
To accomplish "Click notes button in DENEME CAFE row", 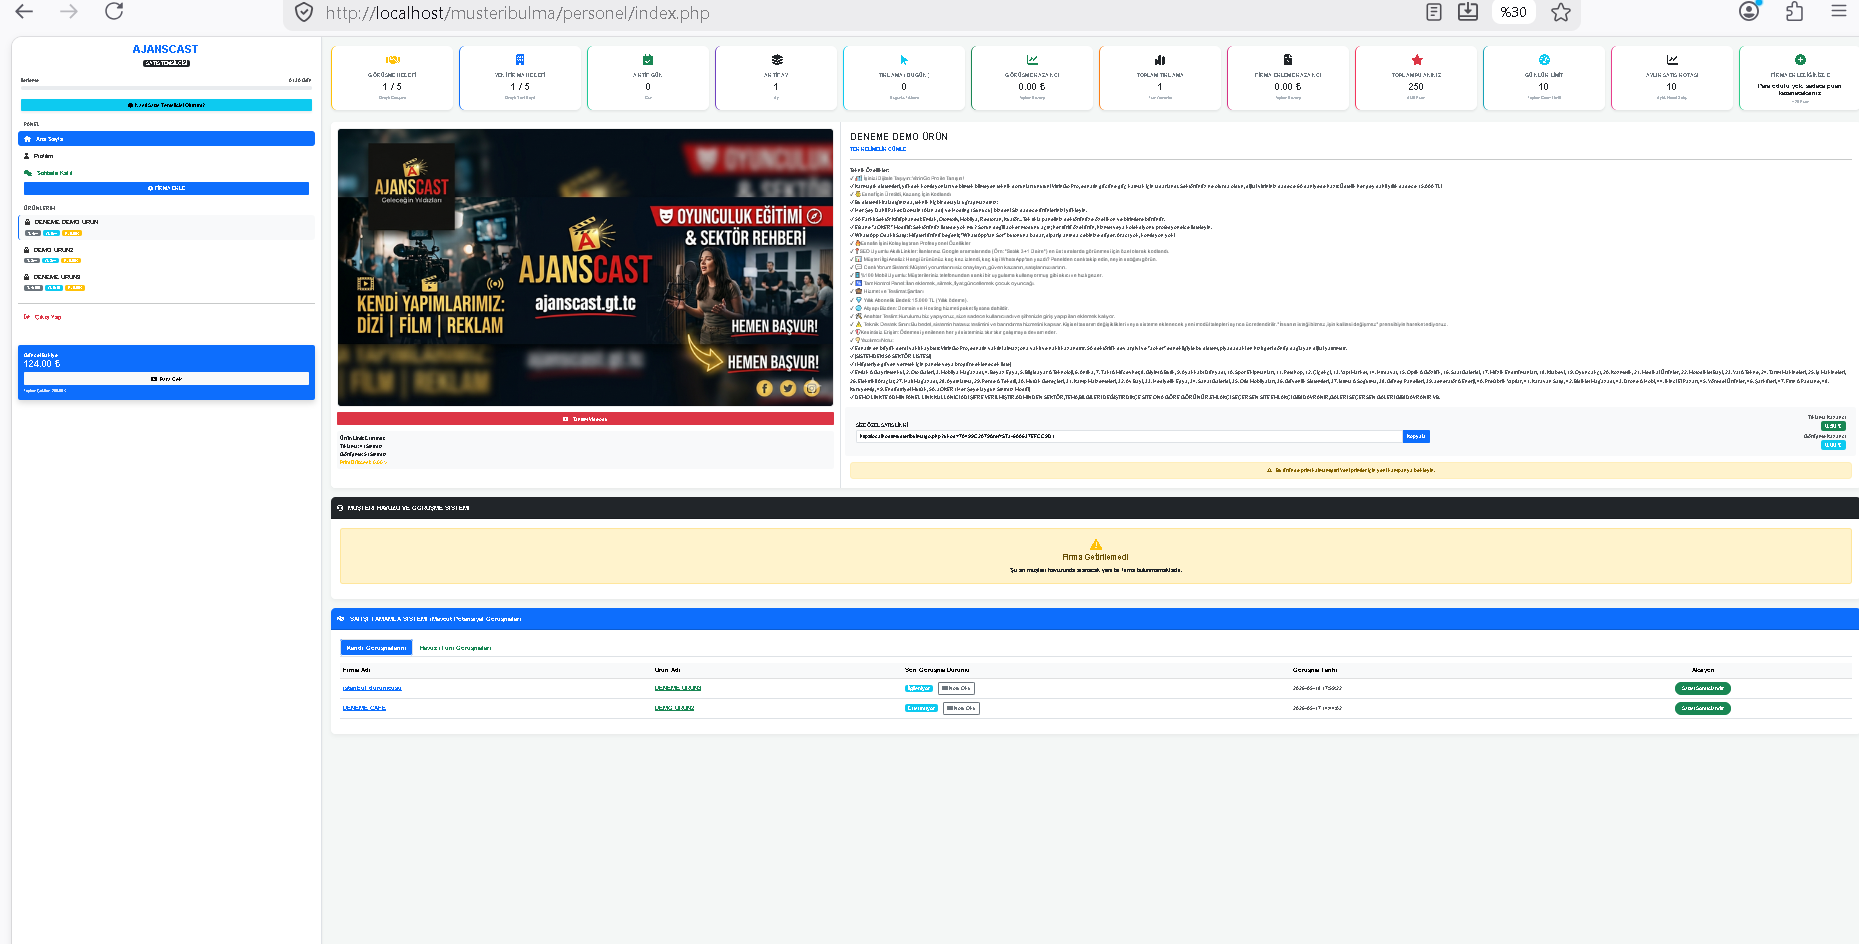I will tap(961, 708).
